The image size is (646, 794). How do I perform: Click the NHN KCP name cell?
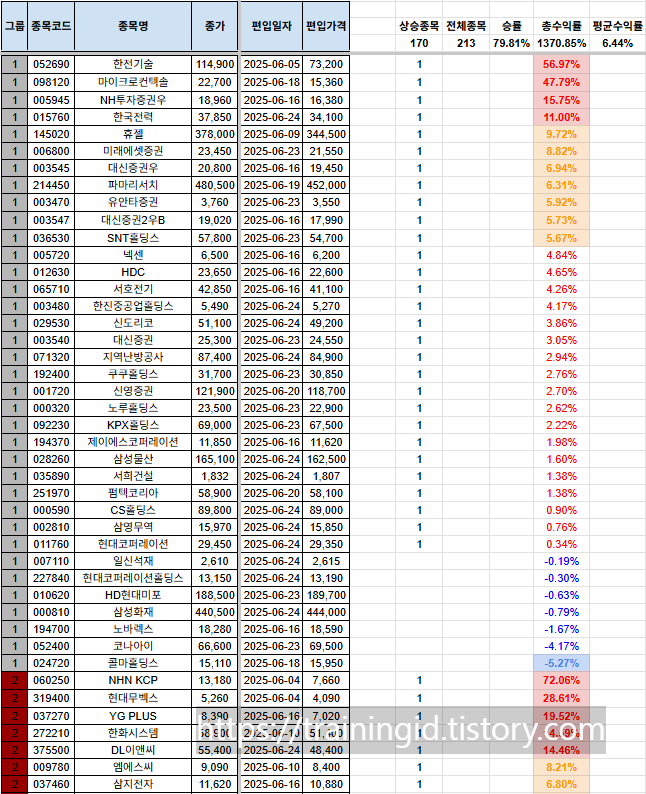[133, 681]
